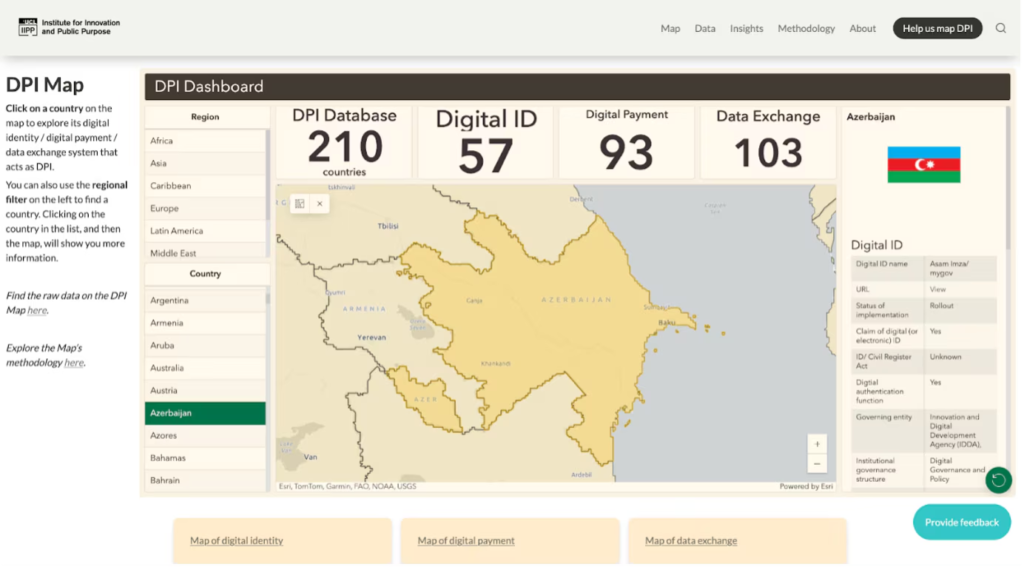Select Europe in the Region list
The width and height of the screenshot is (1024, 567).
pos(165,208)
